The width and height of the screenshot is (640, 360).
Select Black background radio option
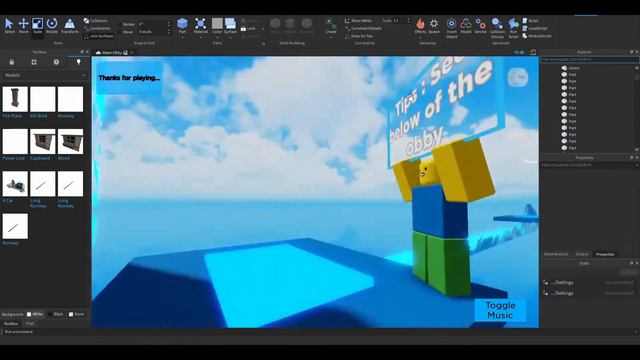pos(56,314)
